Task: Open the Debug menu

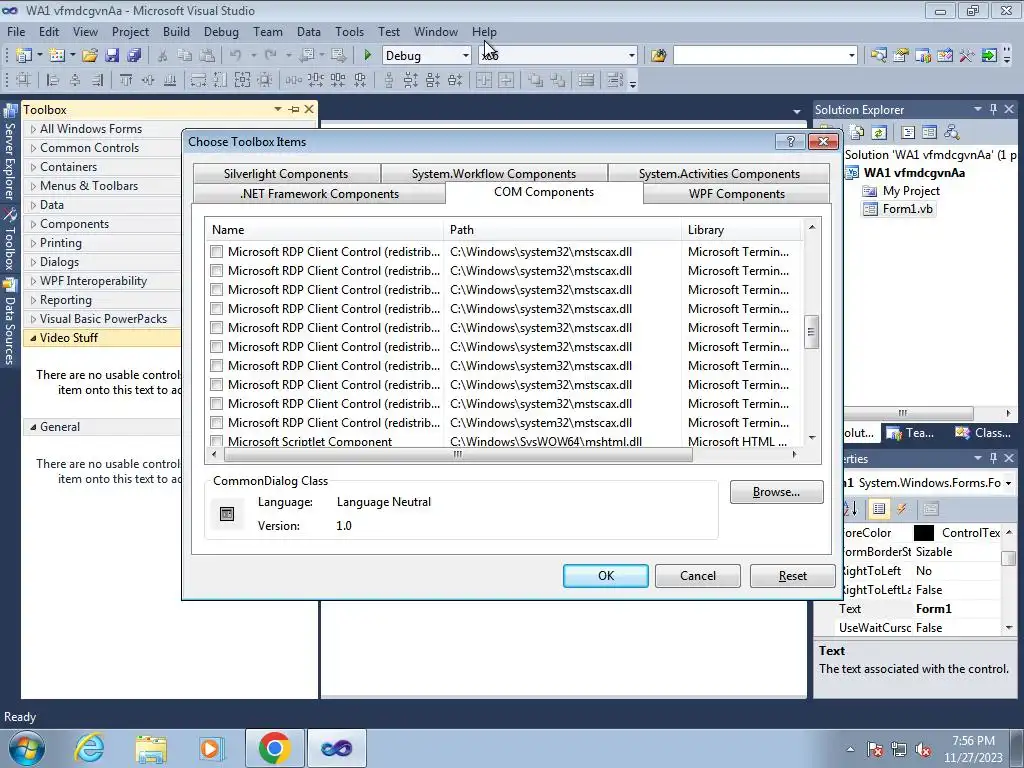Action: point(221,31)
